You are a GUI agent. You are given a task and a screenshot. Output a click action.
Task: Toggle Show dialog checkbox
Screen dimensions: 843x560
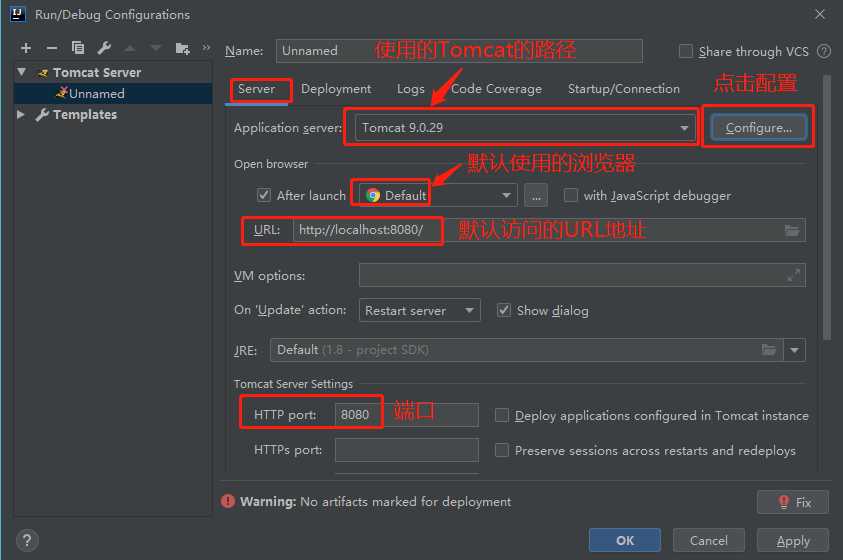coord(503,311)
